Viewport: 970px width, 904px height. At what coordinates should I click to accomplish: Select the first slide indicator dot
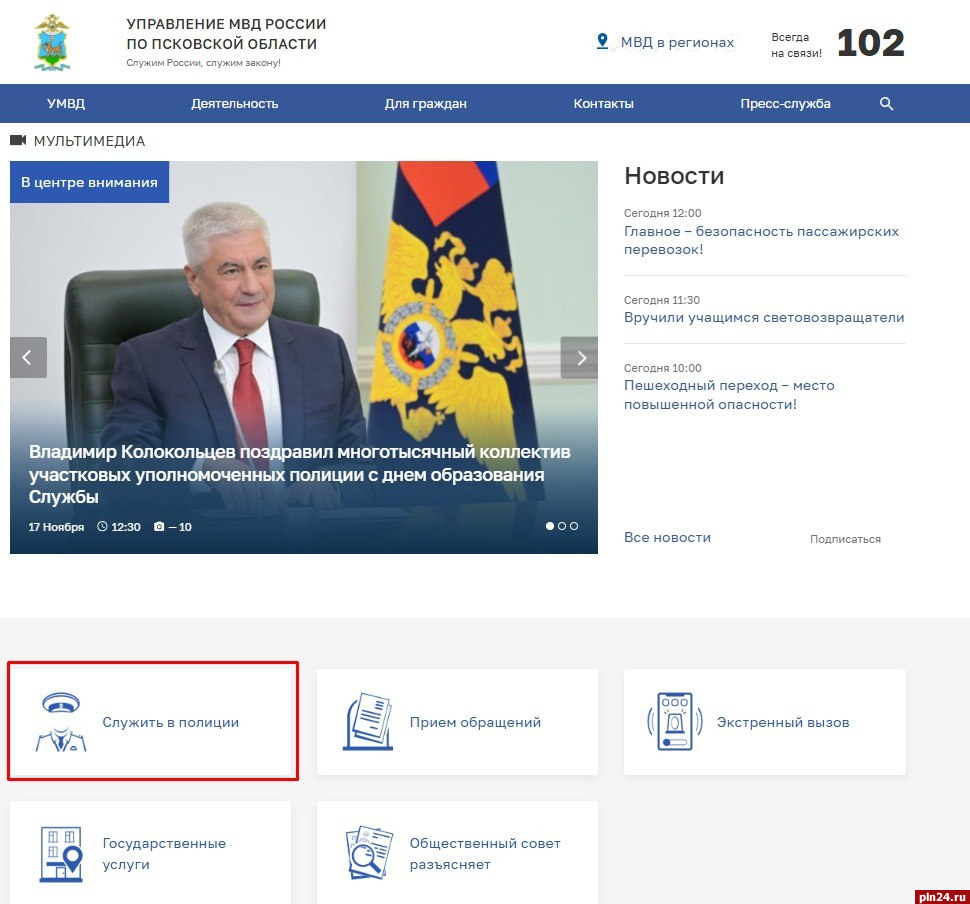[550, 526]
